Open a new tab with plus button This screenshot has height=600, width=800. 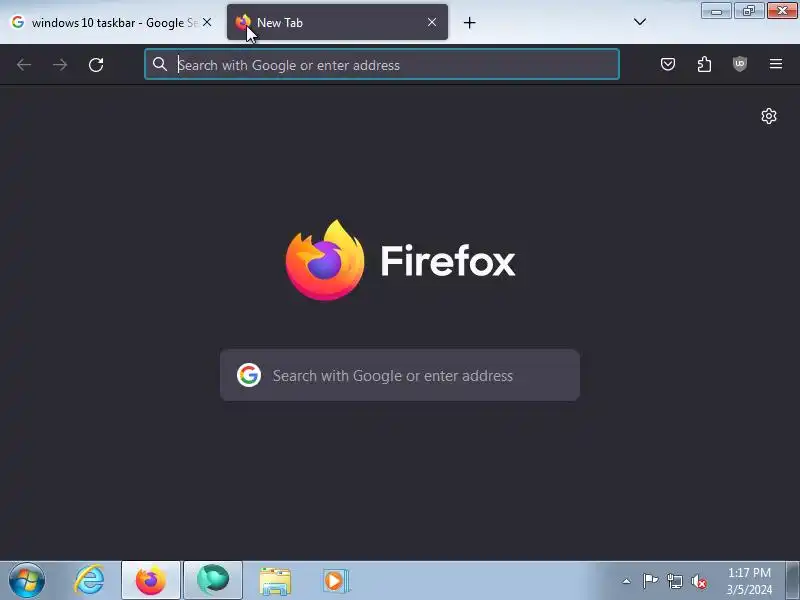click(469, 22)
